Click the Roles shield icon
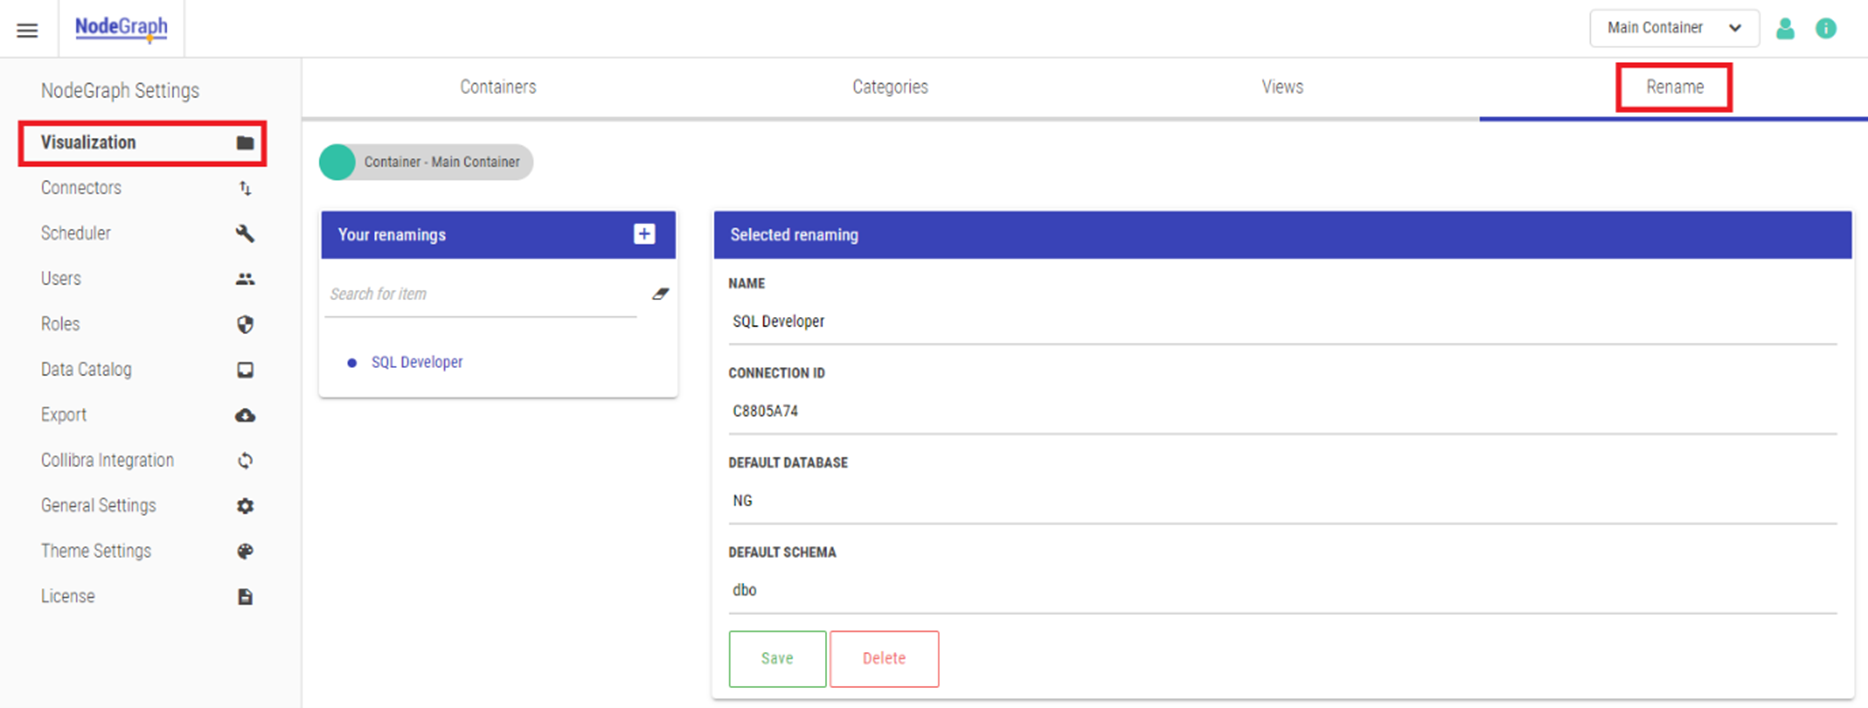 [245, 324]
